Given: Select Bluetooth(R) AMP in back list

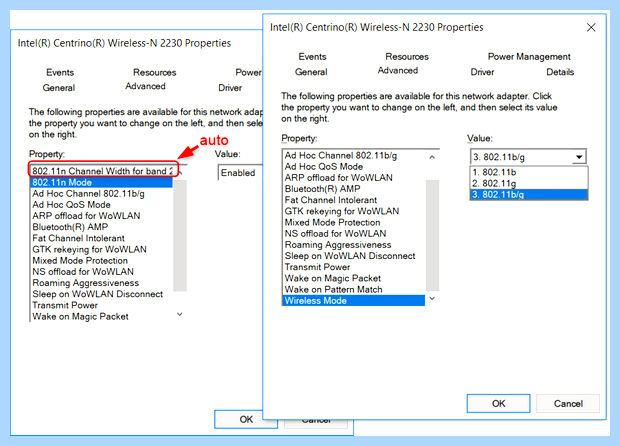Looking at the screenshot, I should [x=102, y=227].
